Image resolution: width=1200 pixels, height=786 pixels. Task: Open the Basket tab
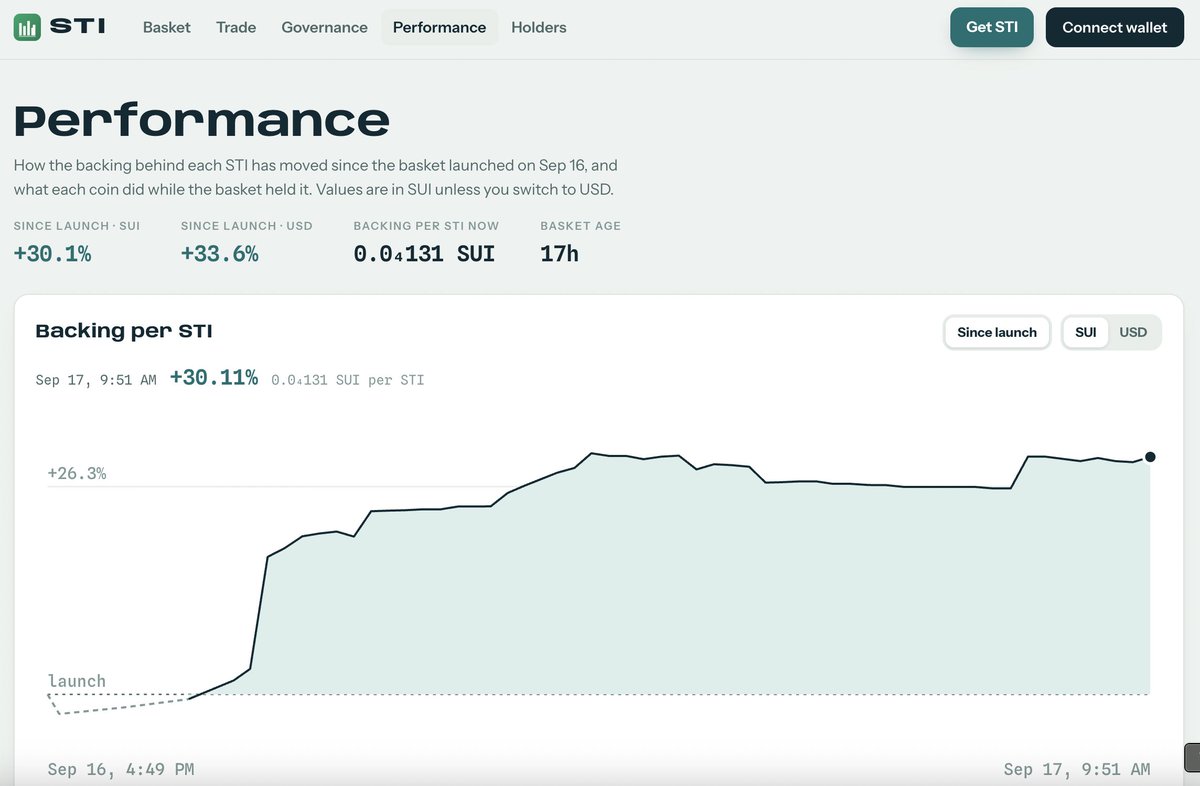(167, 27)
